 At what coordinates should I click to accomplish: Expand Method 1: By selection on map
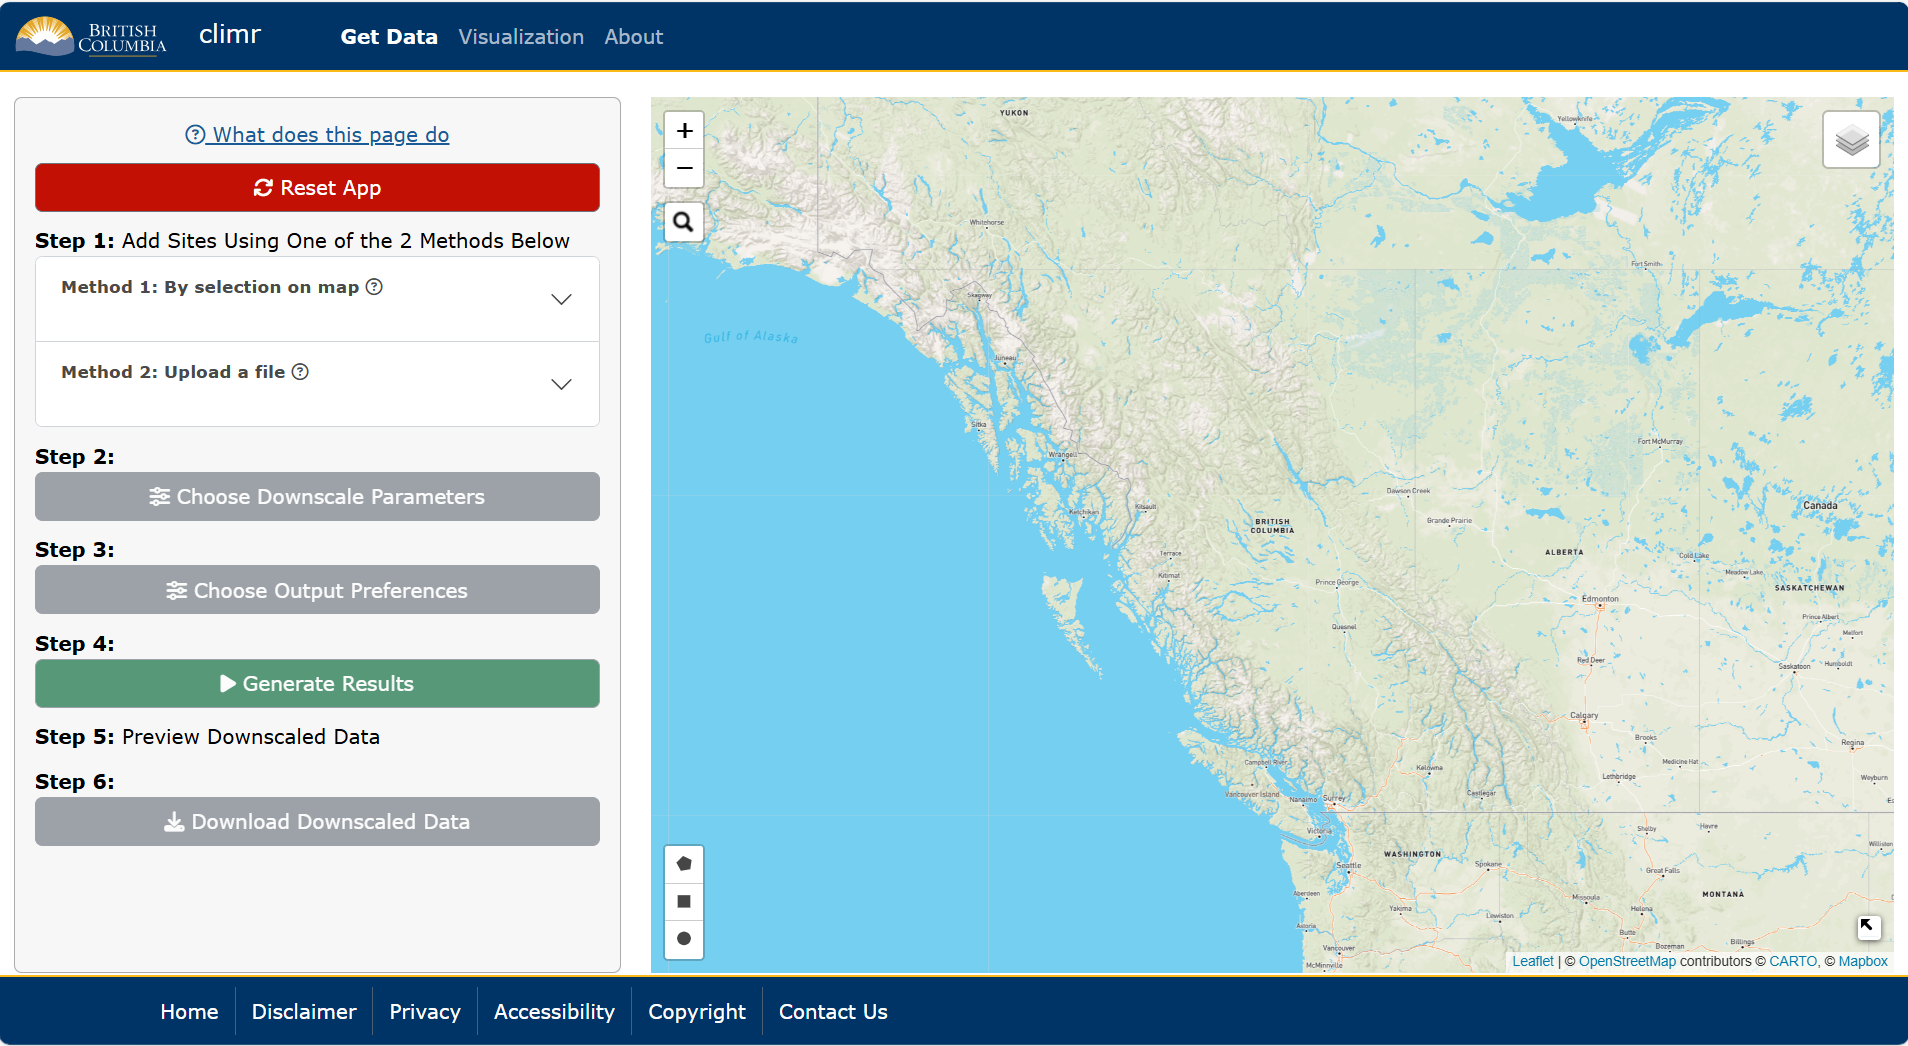point(561,299)
